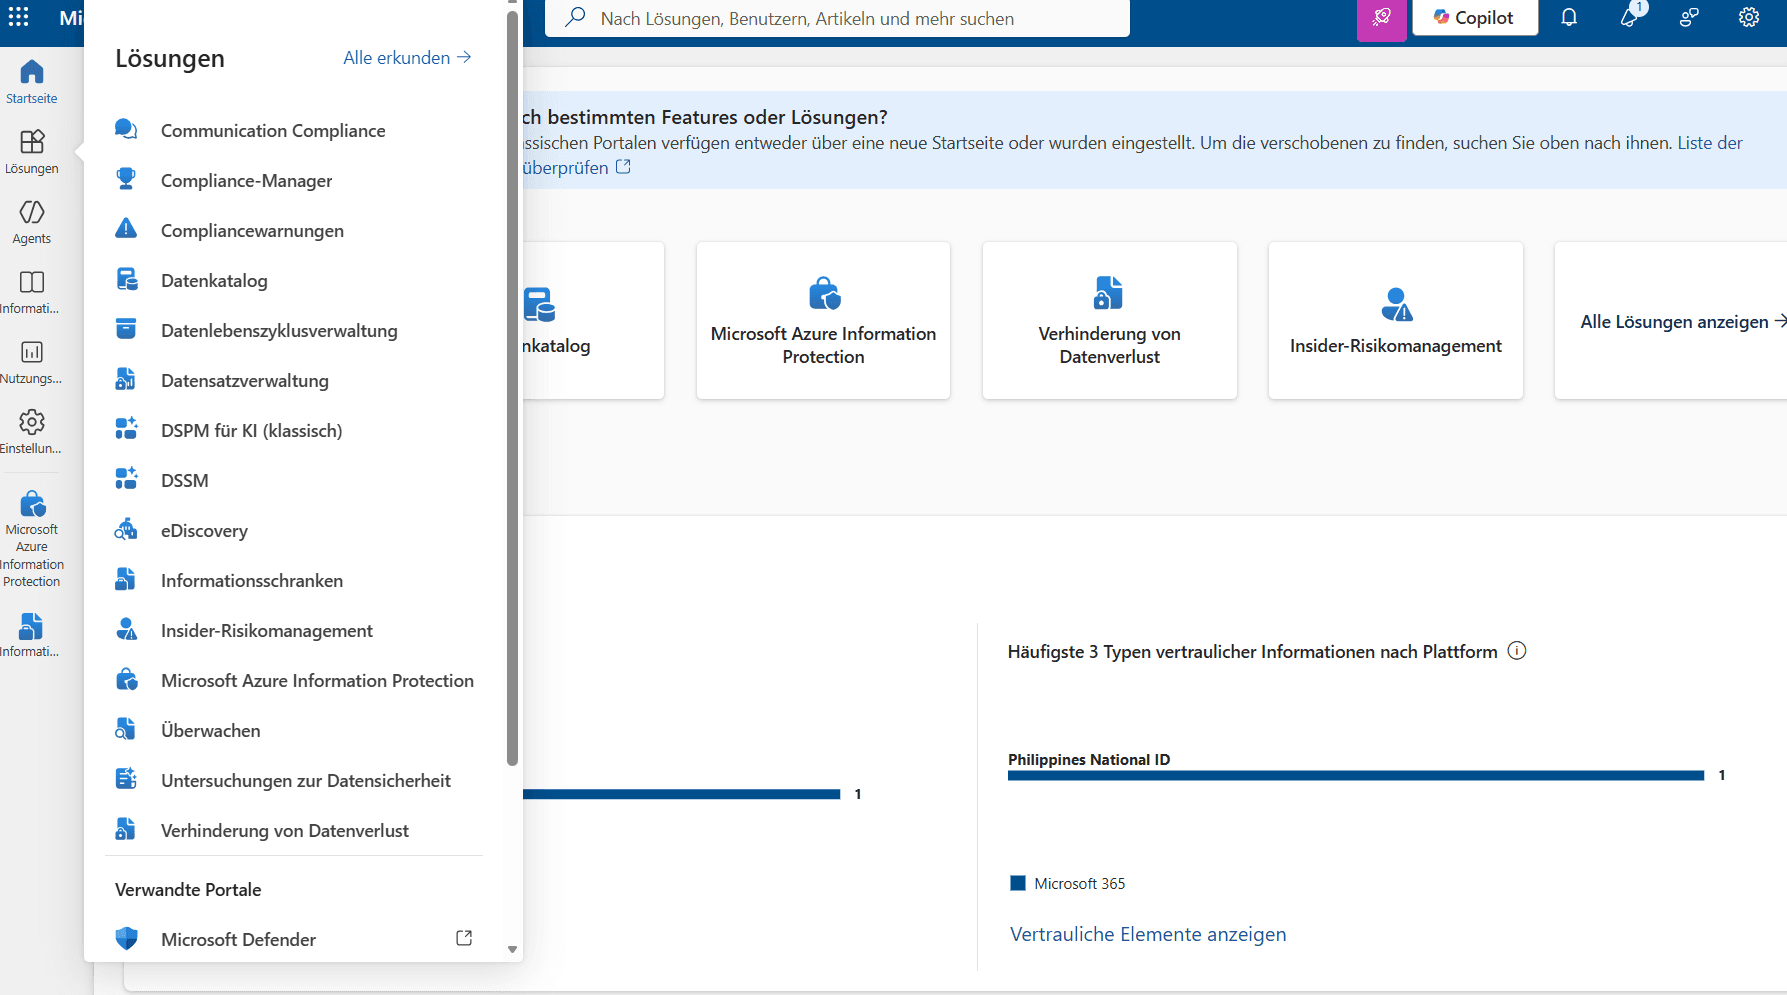Screen dimensions: 1787x995
Task: Open Compliance-Manager from the list
Action: pyautogui.click(x=247, y=180)
